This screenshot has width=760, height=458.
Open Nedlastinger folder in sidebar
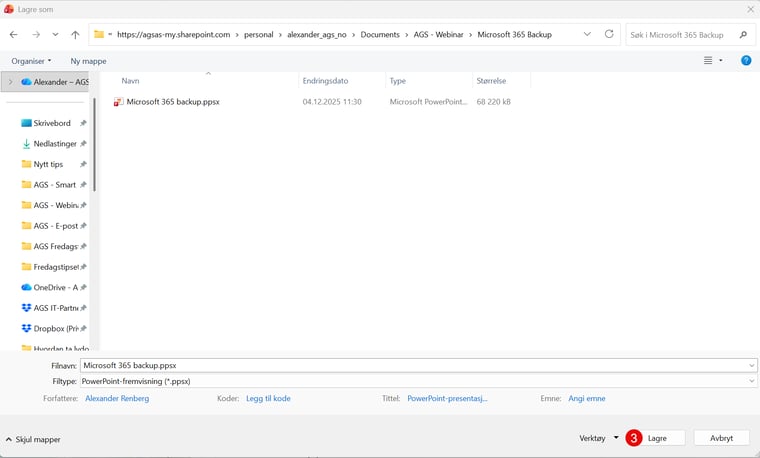coord(54,143)
